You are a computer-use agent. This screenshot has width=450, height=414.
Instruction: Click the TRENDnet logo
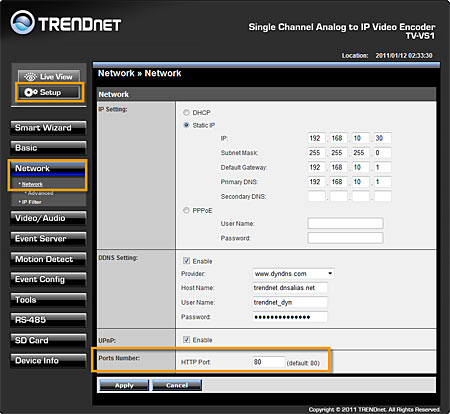pyautogui.click(x=66, y=23)
